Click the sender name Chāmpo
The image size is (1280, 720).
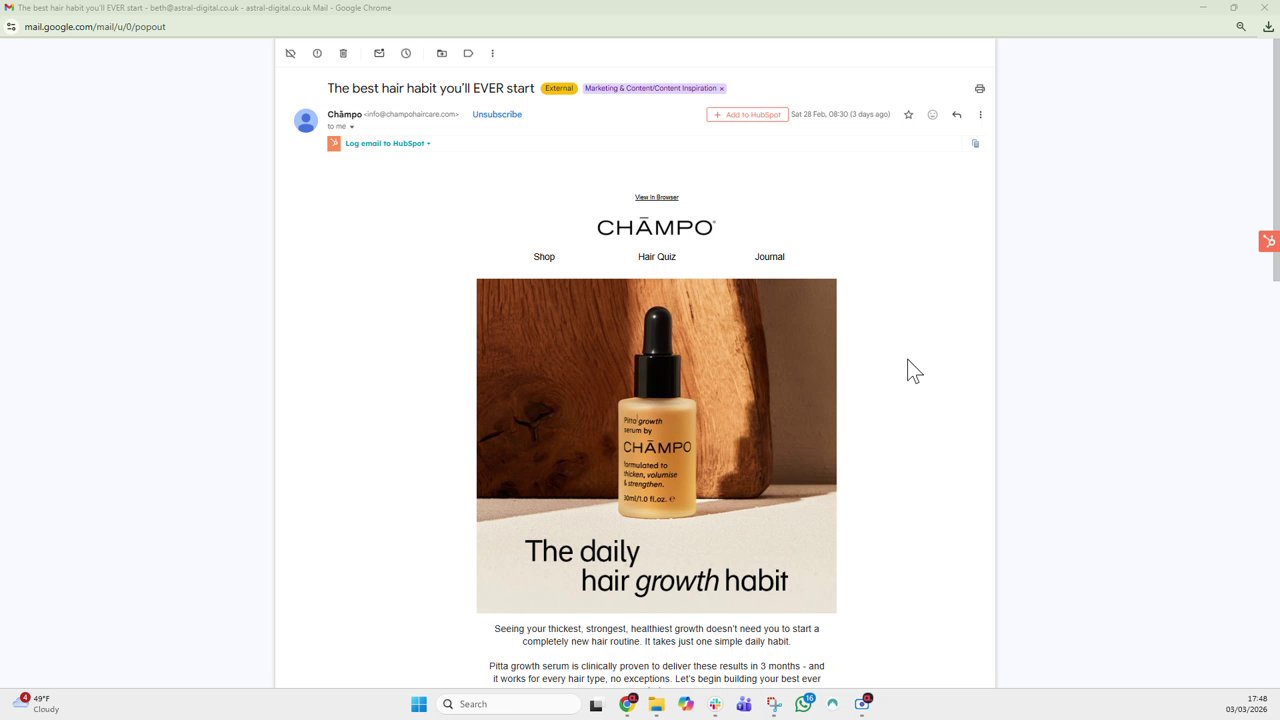point(344,115)
